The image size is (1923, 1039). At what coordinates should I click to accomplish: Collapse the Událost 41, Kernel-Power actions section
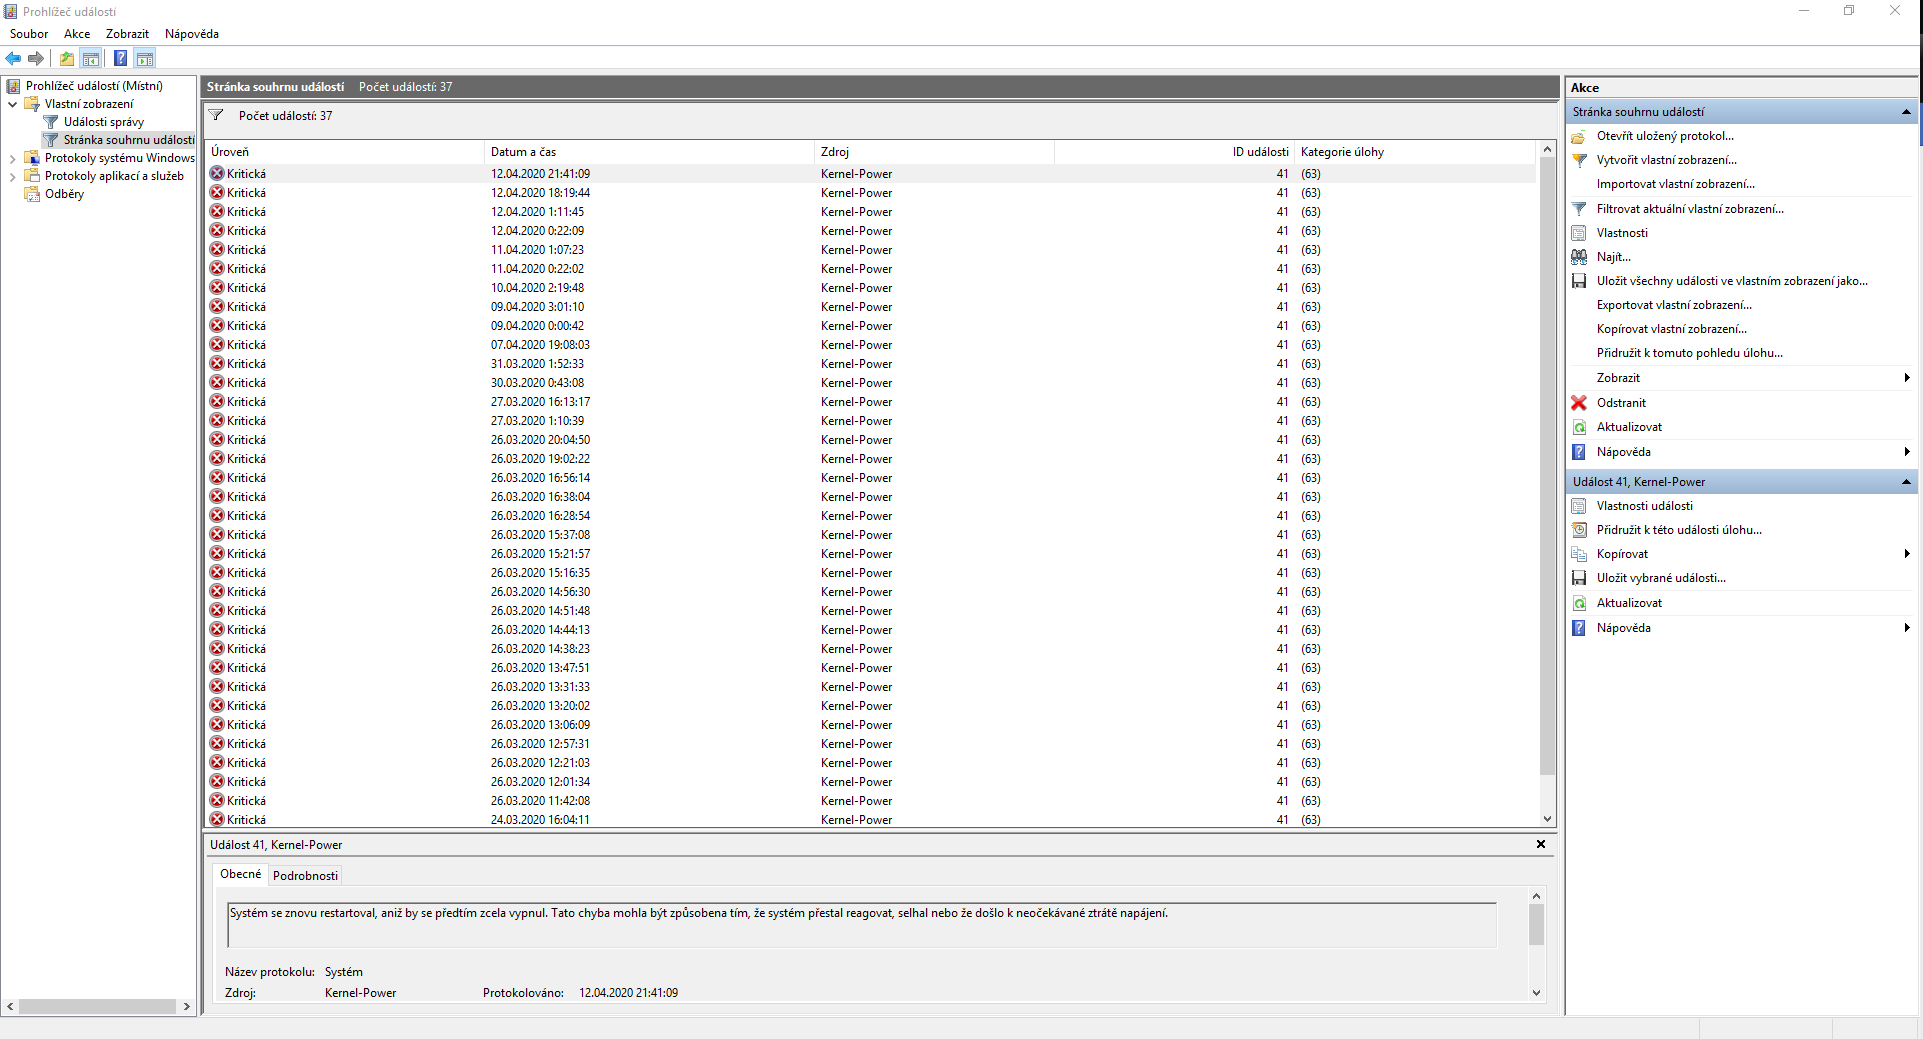click(1906, 482)
